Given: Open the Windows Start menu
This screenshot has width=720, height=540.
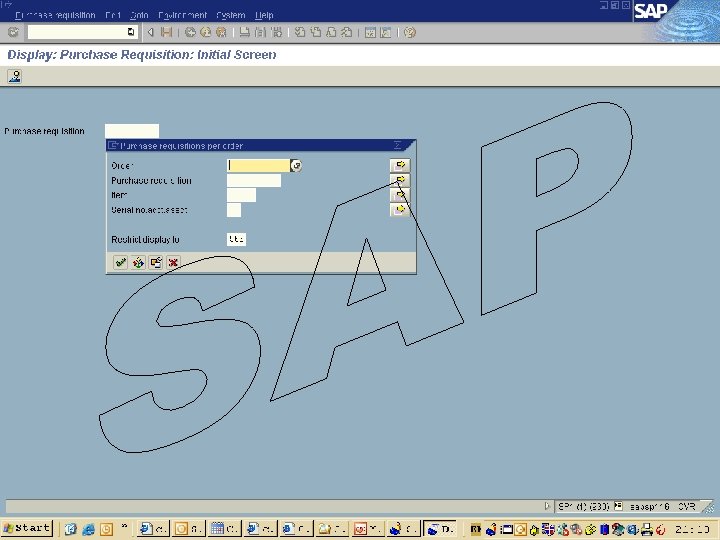Looking at the screenshot, I should 28,529.
